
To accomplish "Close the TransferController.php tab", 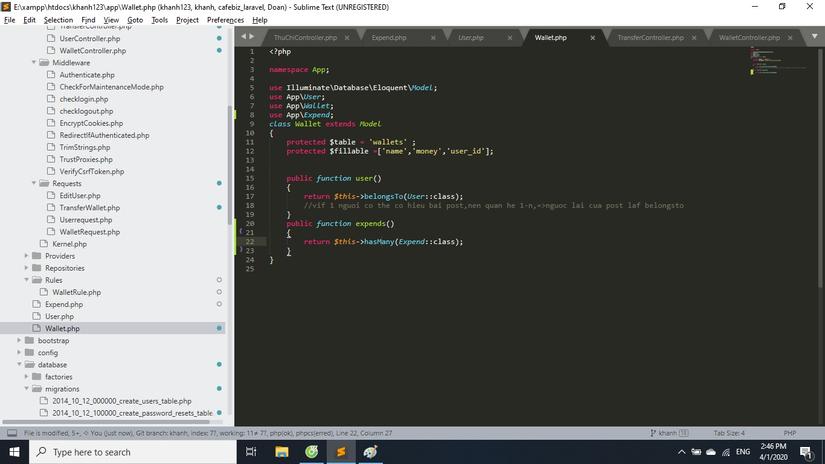I will tap(694, 38).
